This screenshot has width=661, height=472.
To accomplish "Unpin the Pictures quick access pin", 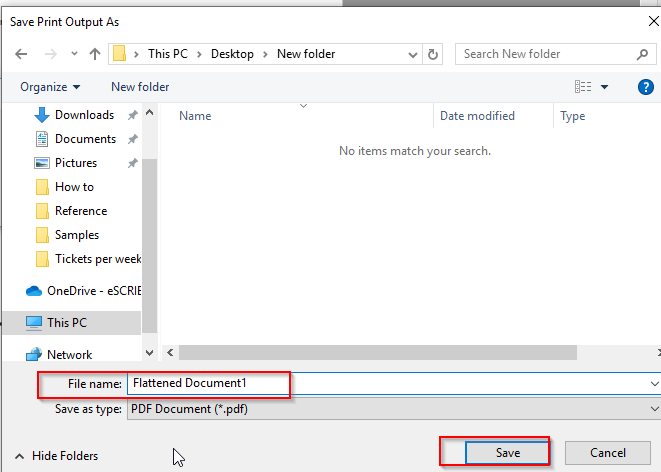I will pyautogui.click(x=133, y=163).
